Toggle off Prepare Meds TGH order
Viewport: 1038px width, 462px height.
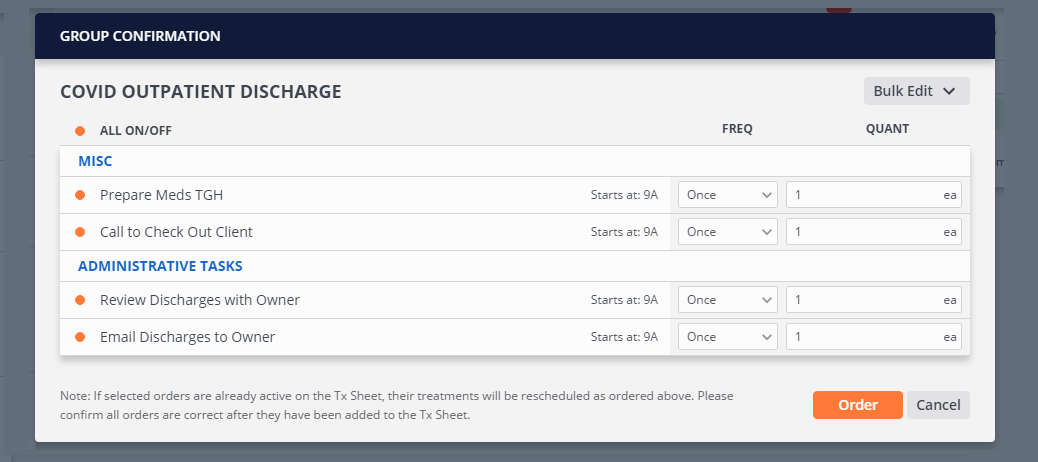[x=80, y=195]
